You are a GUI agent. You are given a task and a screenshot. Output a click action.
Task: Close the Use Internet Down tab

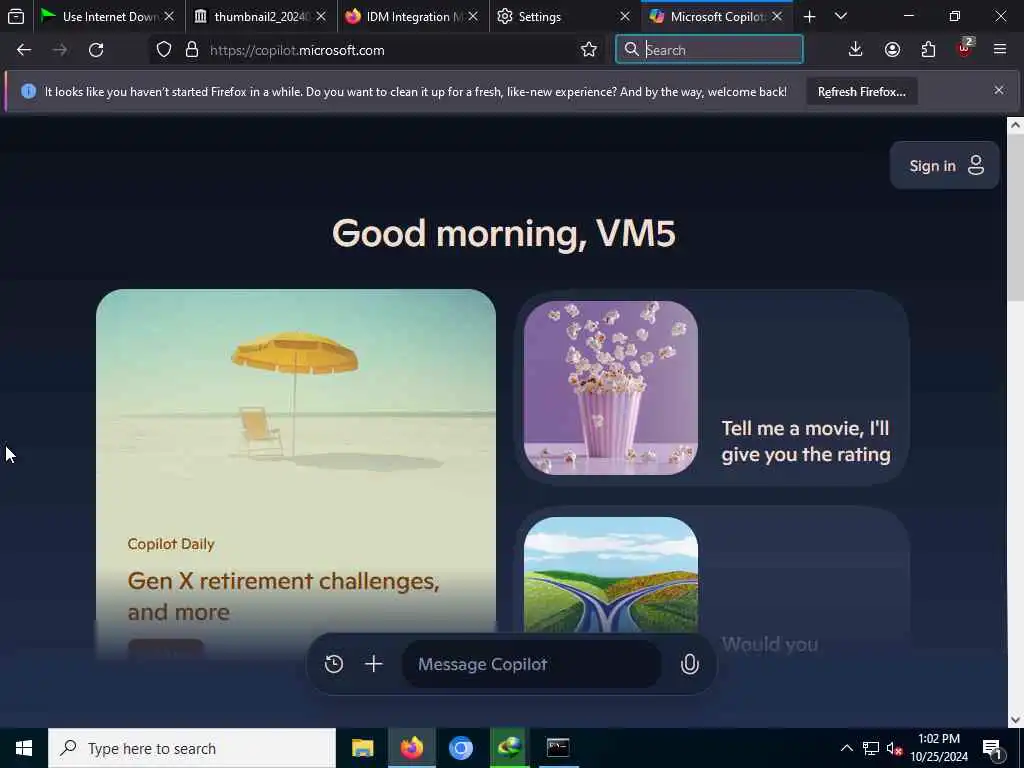pos(168,16)
